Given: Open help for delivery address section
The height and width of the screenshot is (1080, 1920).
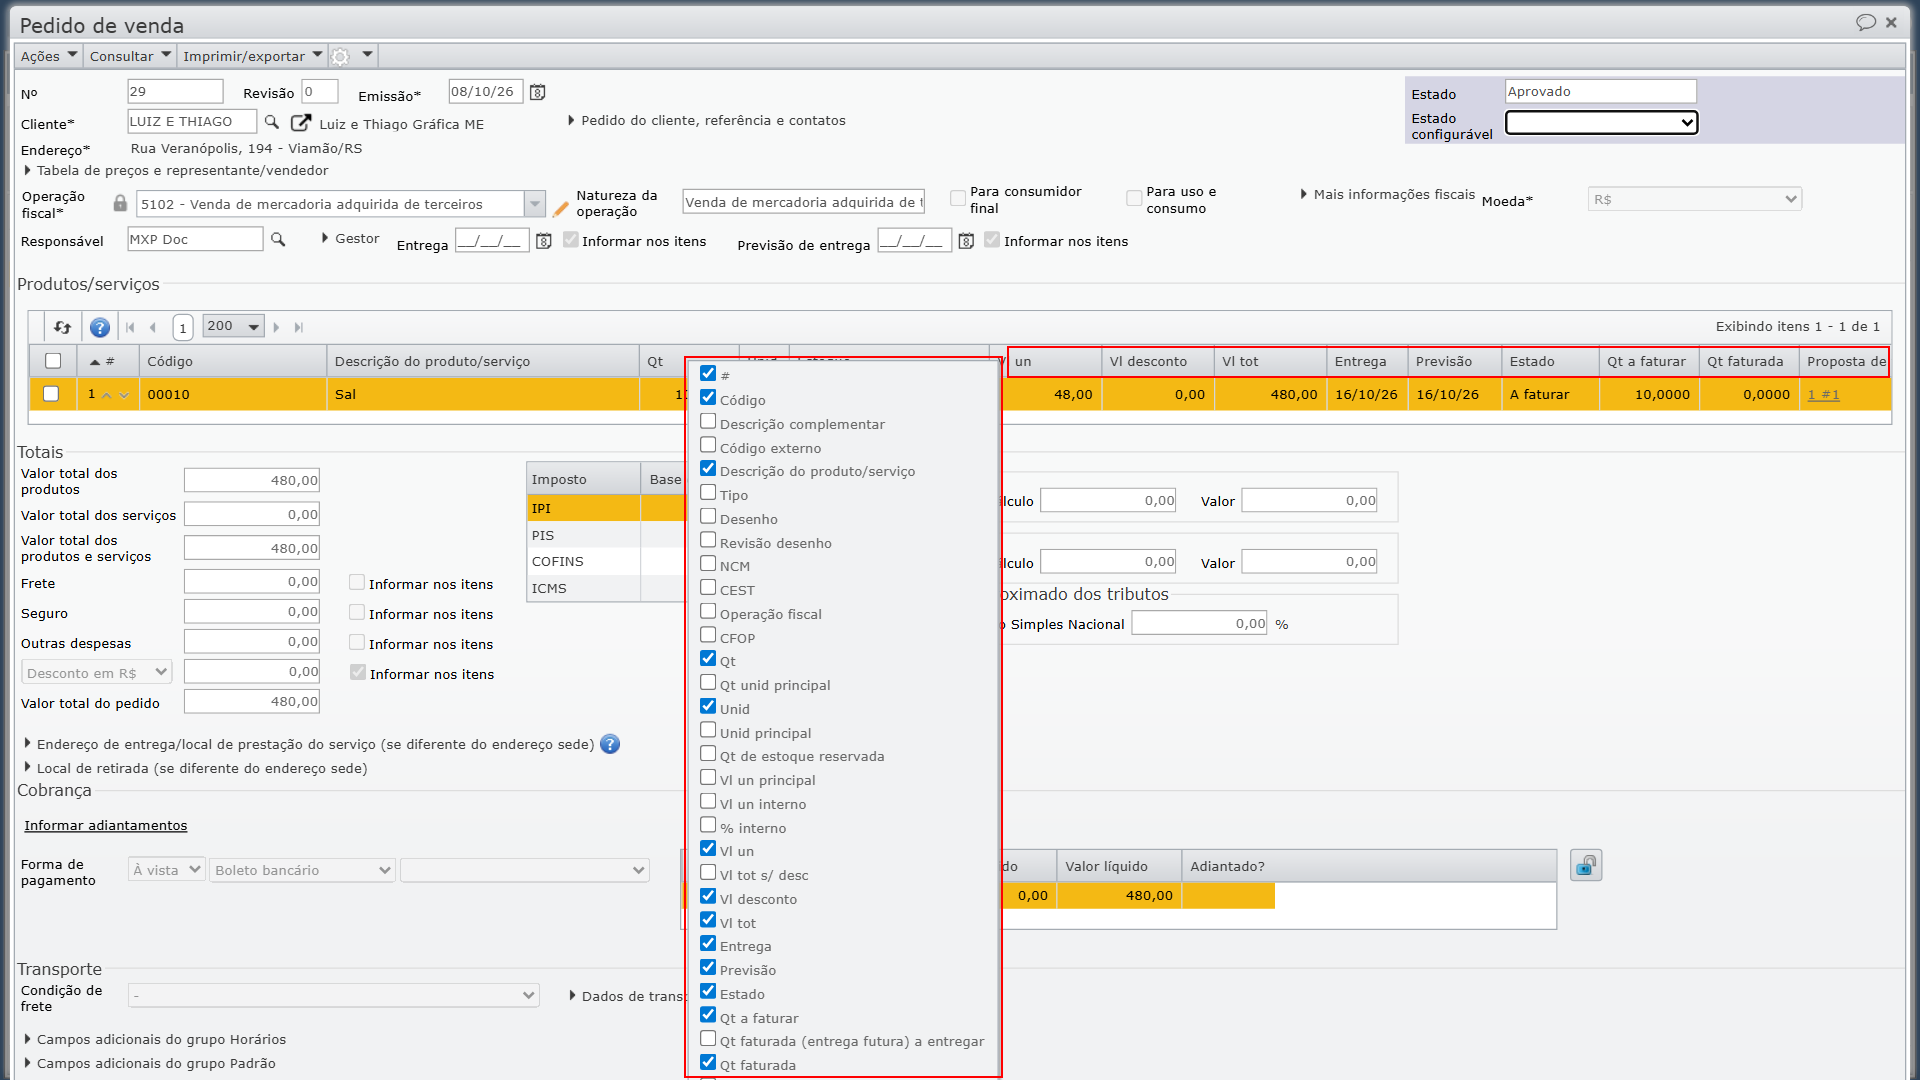Looking at the screenshot, I should click(610, 744).
